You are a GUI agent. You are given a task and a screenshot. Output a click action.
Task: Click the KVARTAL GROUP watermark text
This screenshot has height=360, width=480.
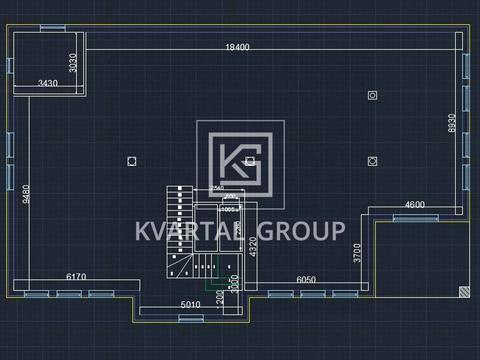click(240, 231)
